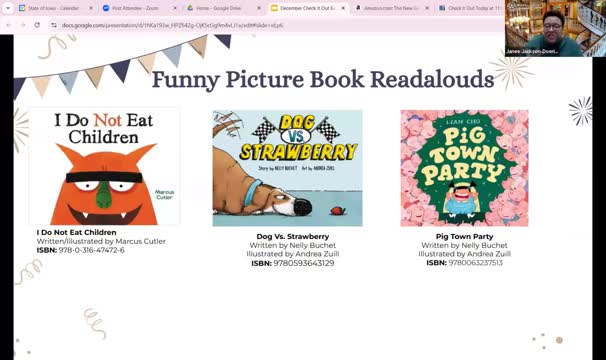The width and height of the screenshot is (606, 360).
Task: Select the December Check It Out tab
Action: click(308, 8)
